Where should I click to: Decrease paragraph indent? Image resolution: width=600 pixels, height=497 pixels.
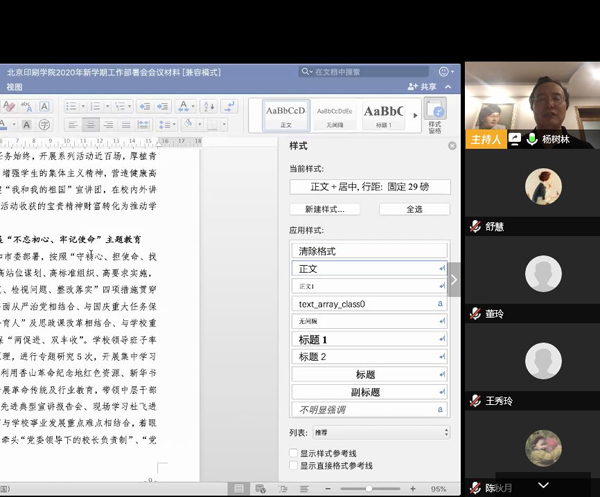click(145, 106)
